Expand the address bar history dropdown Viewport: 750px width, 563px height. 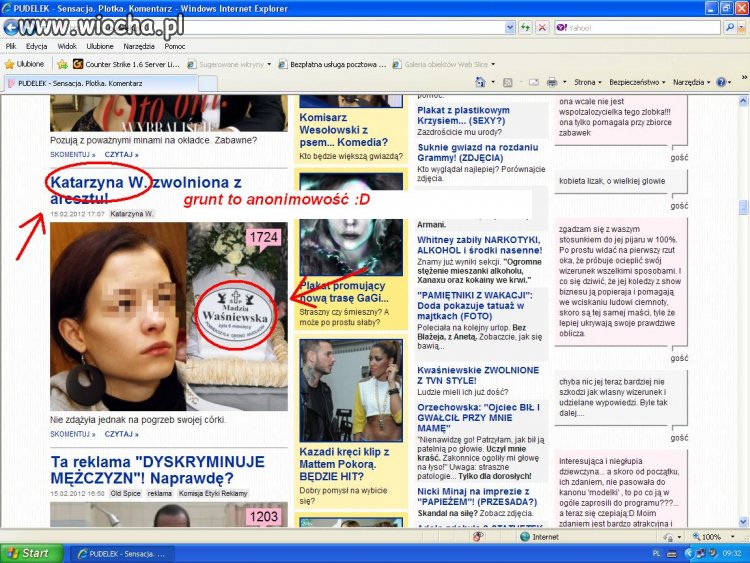point(509,28)
